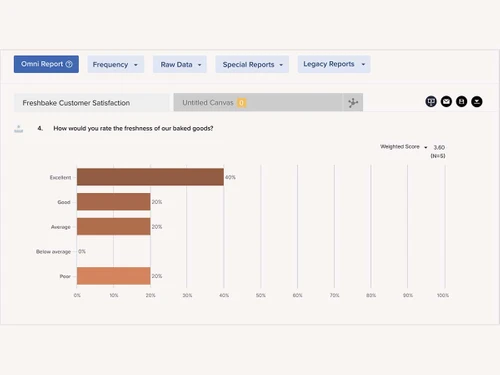The width and height of the screenshot is (500, 375).
Task: Click the Good bar in the chart
Action: pos(114,201)
